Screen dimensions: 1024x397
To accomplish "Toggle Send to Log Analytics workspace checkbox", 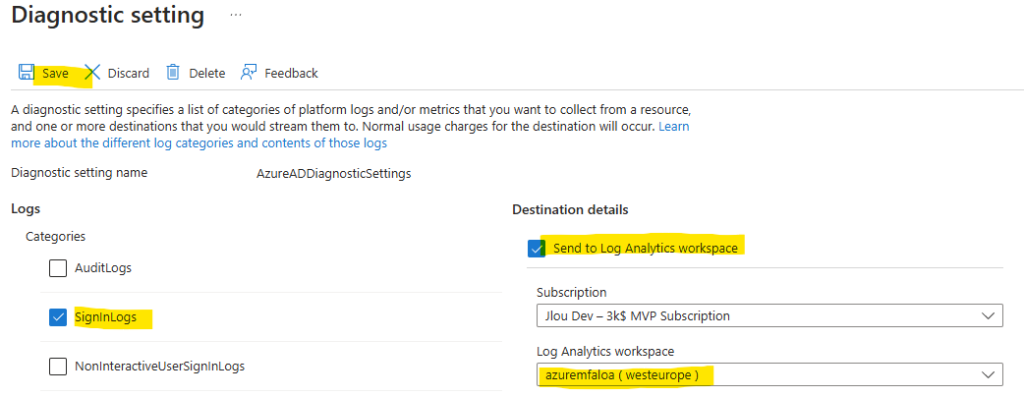I will point(537,248).
